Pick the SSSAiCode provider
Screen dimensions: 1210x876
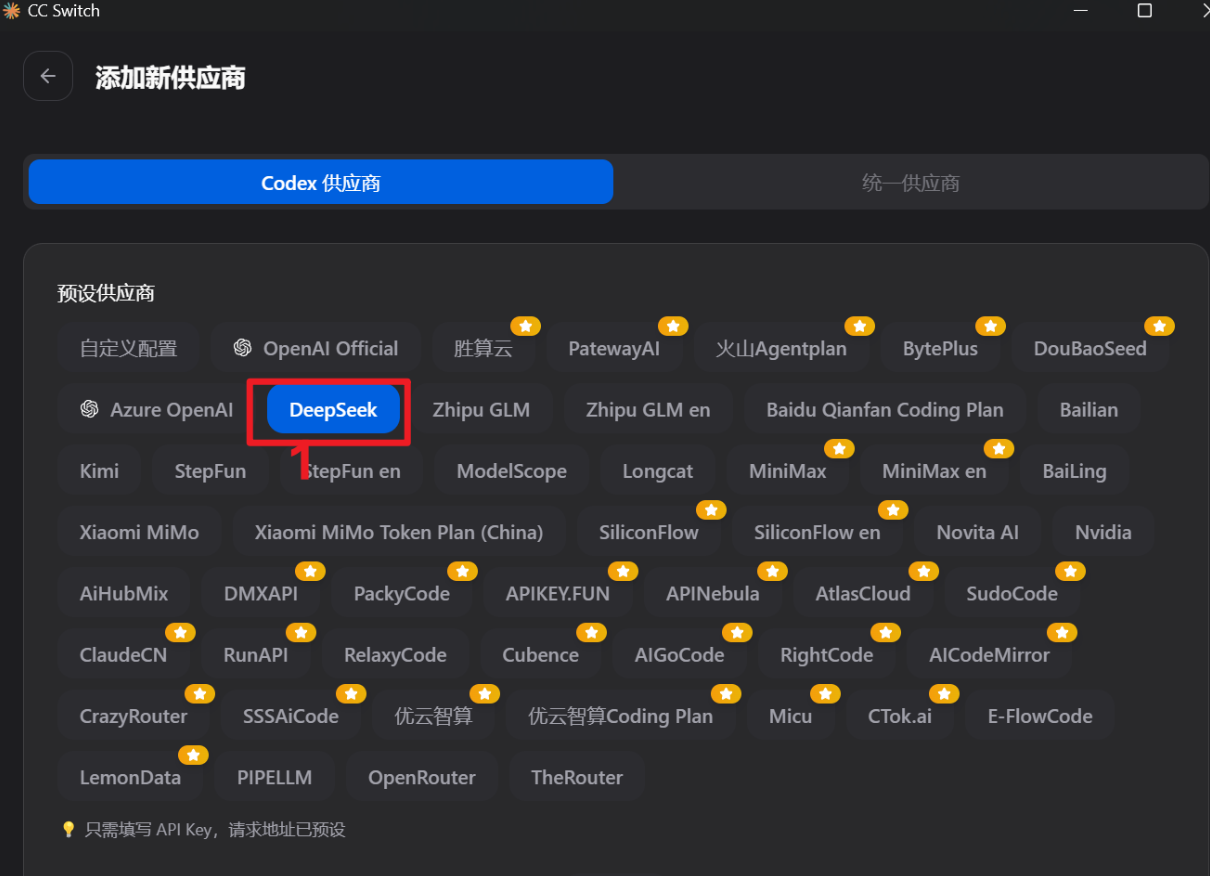[x=291, y=716]
